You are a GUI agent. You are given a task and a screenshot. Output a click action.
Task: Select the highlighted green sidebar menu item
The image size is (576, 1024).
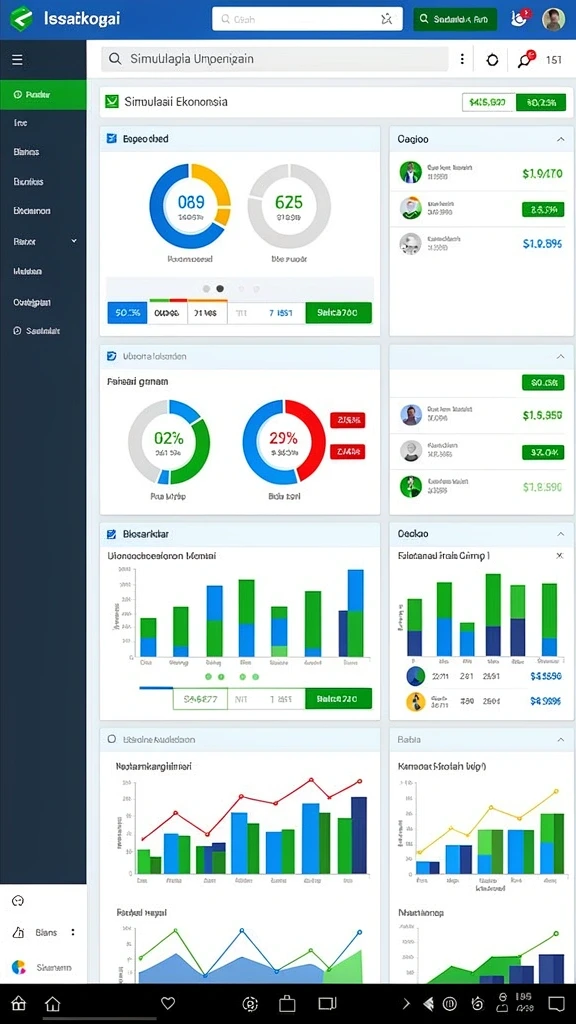pos(43,95)
